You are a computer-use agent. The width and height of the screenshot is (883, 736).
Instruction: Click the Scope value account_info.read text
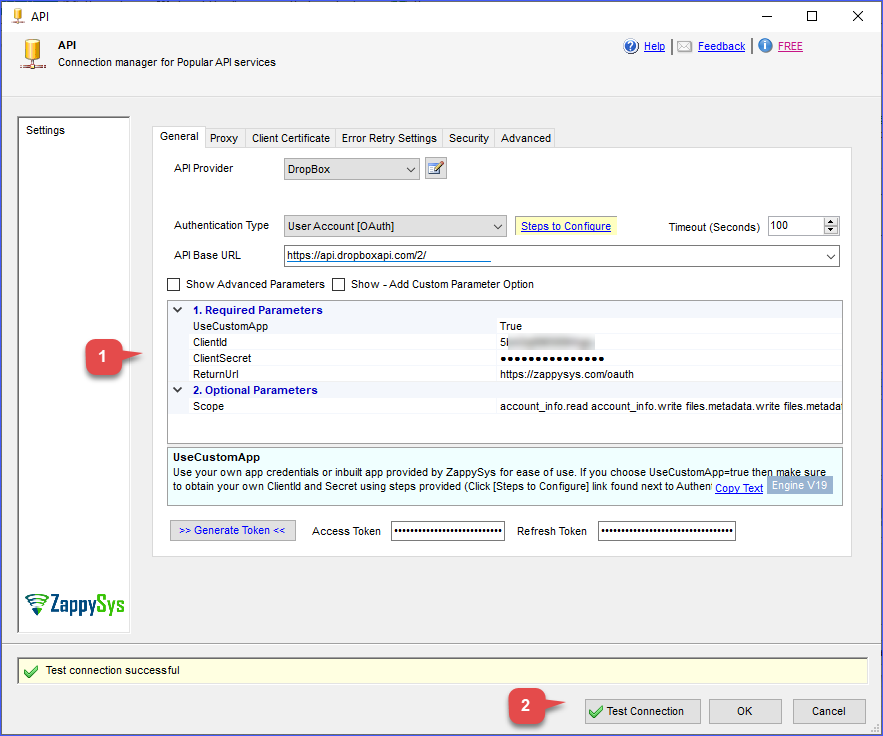[671, 406]
